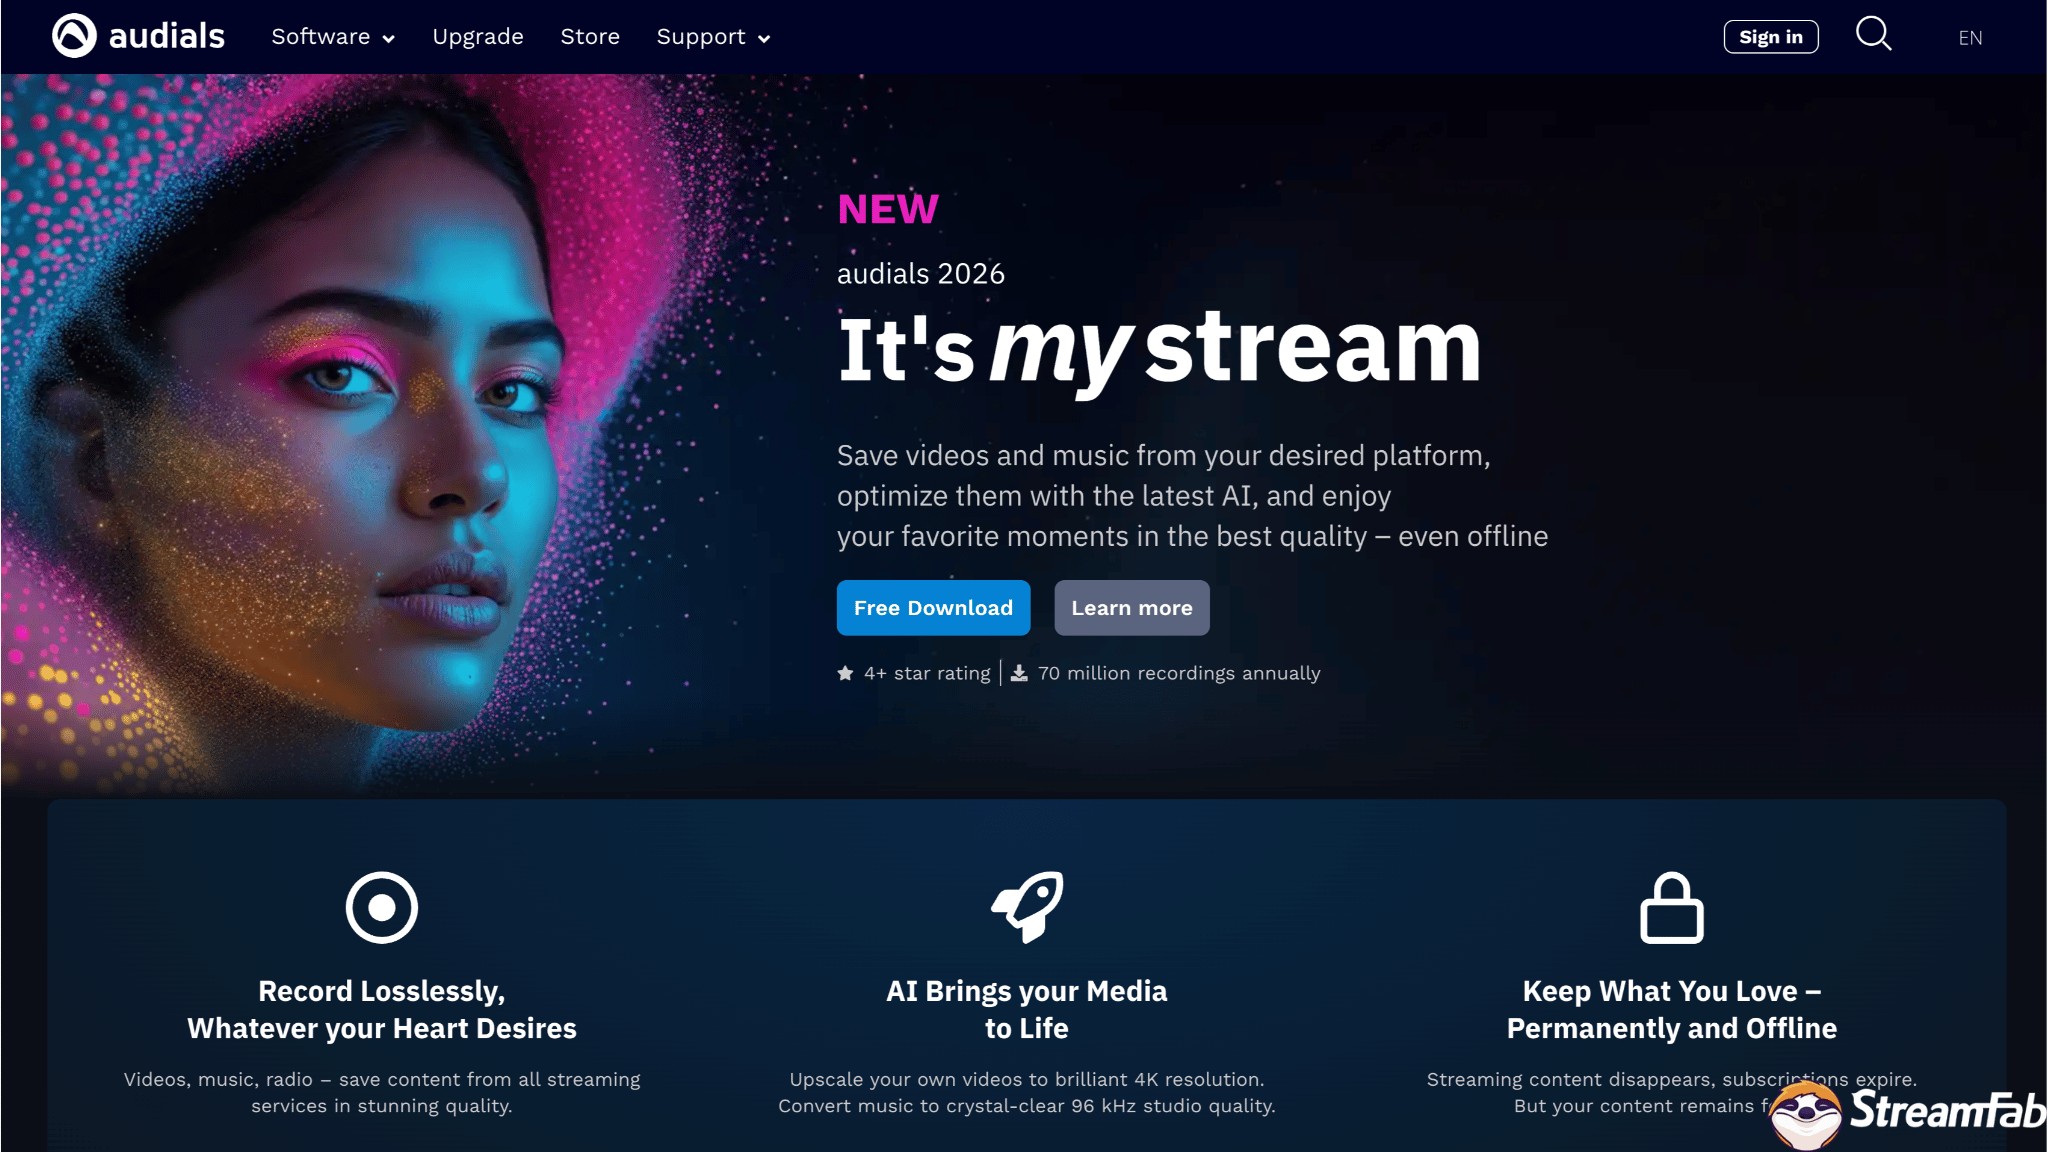Screen dimensions: 2048x1152
Task: Open the Upgrade menu item
Action: pyautogui.click(x=478, y=37)
